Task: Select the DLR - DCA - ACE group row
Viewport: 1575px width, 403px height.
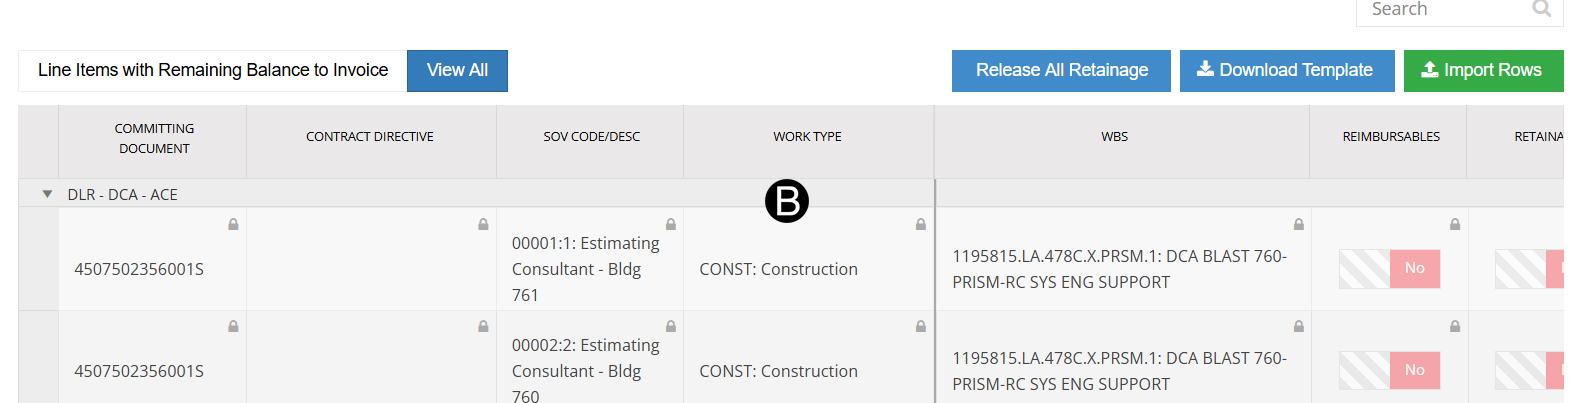Action: coord(123,194)
